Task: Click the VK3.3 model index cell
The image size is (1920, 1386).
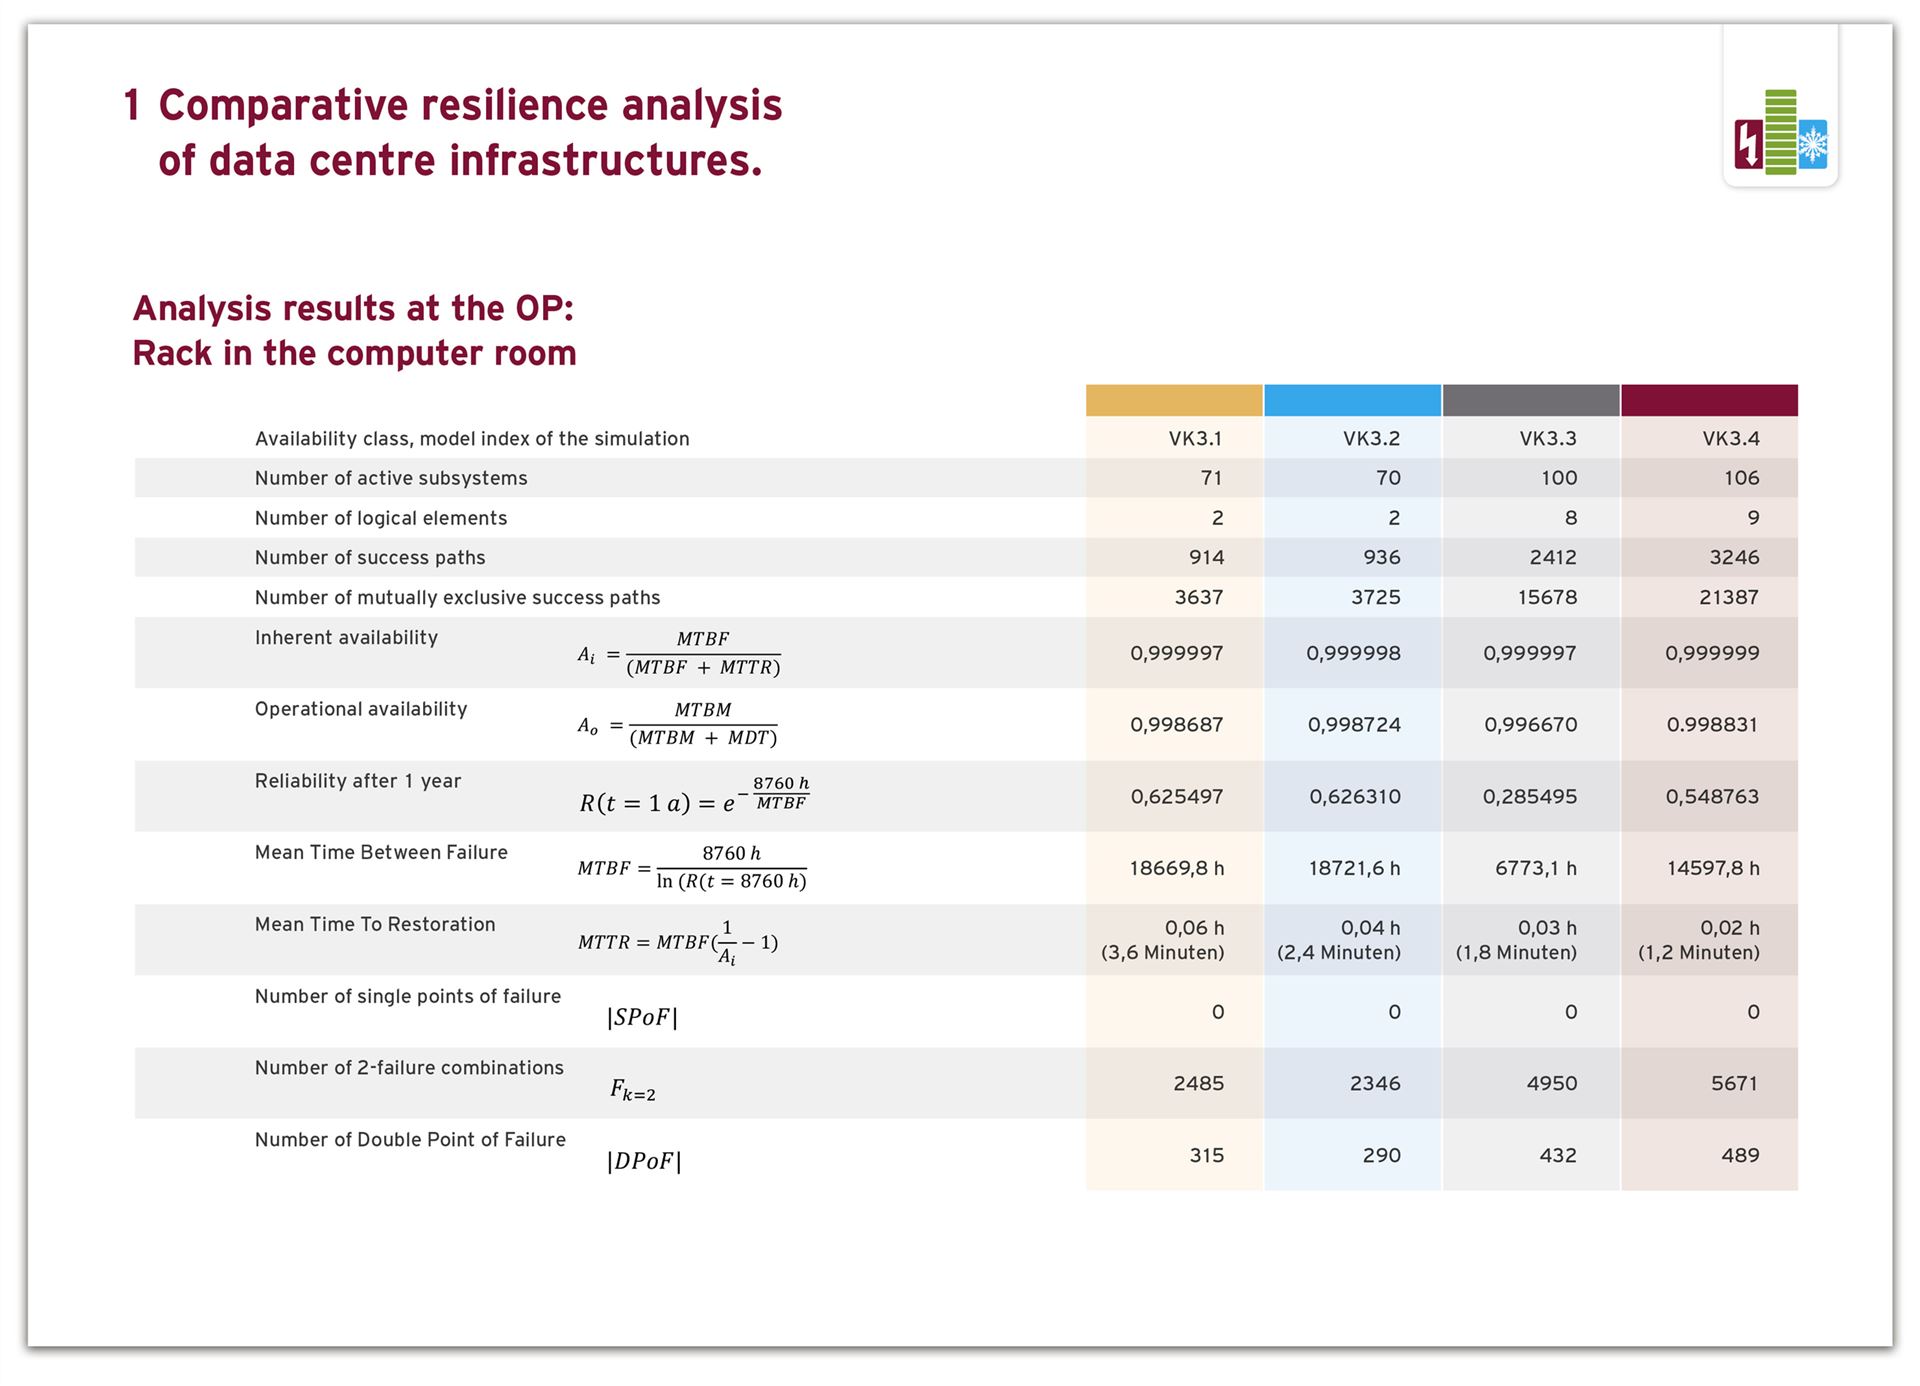Action: click(1548, 438)
